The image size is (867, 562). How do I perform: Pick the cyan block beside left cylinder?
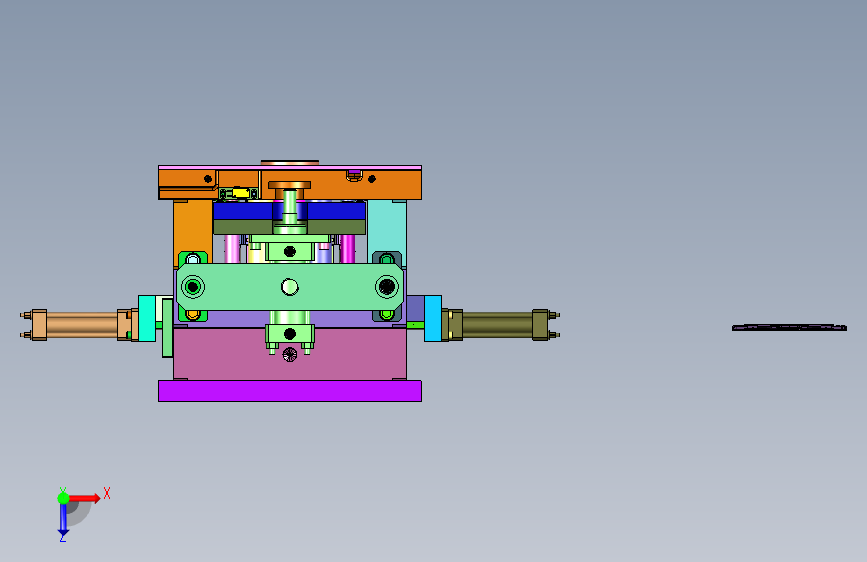click(147, 318)
